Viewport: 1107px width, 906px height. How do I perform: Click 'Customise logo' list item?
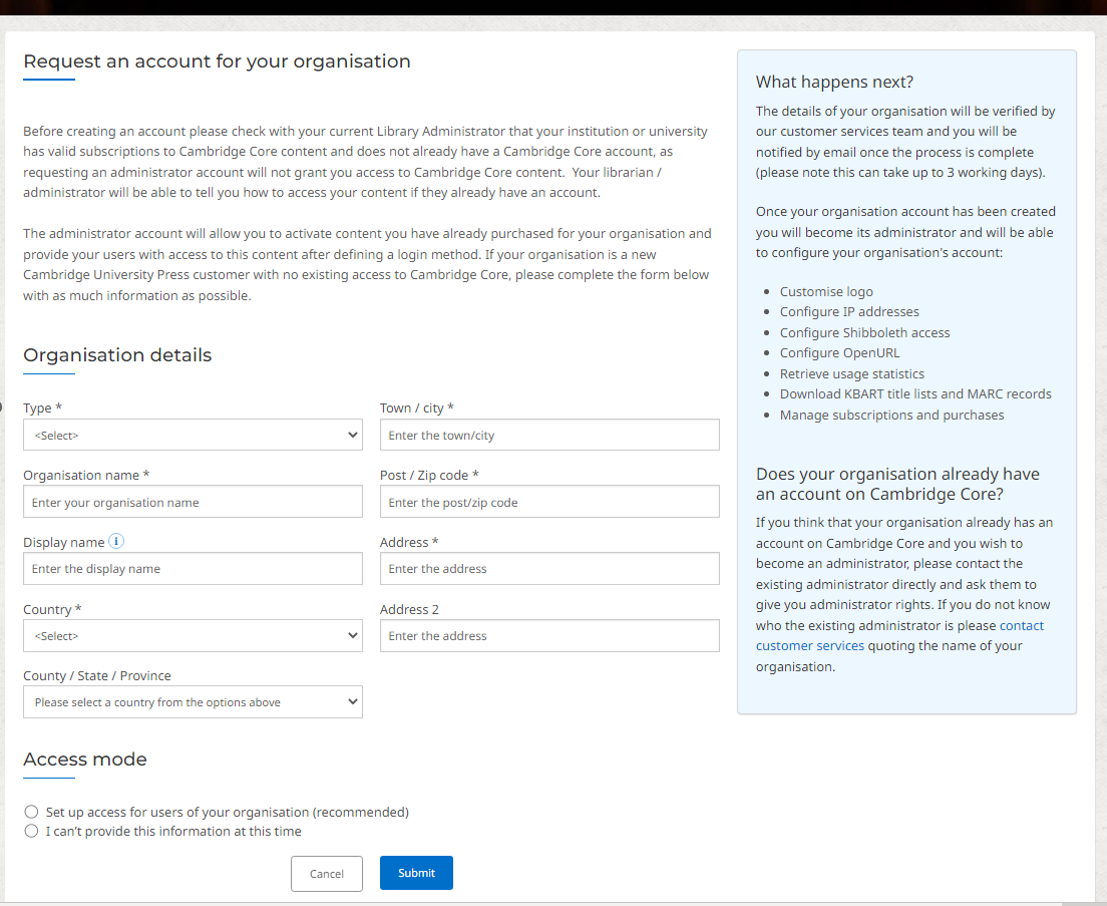click(826, 291)
